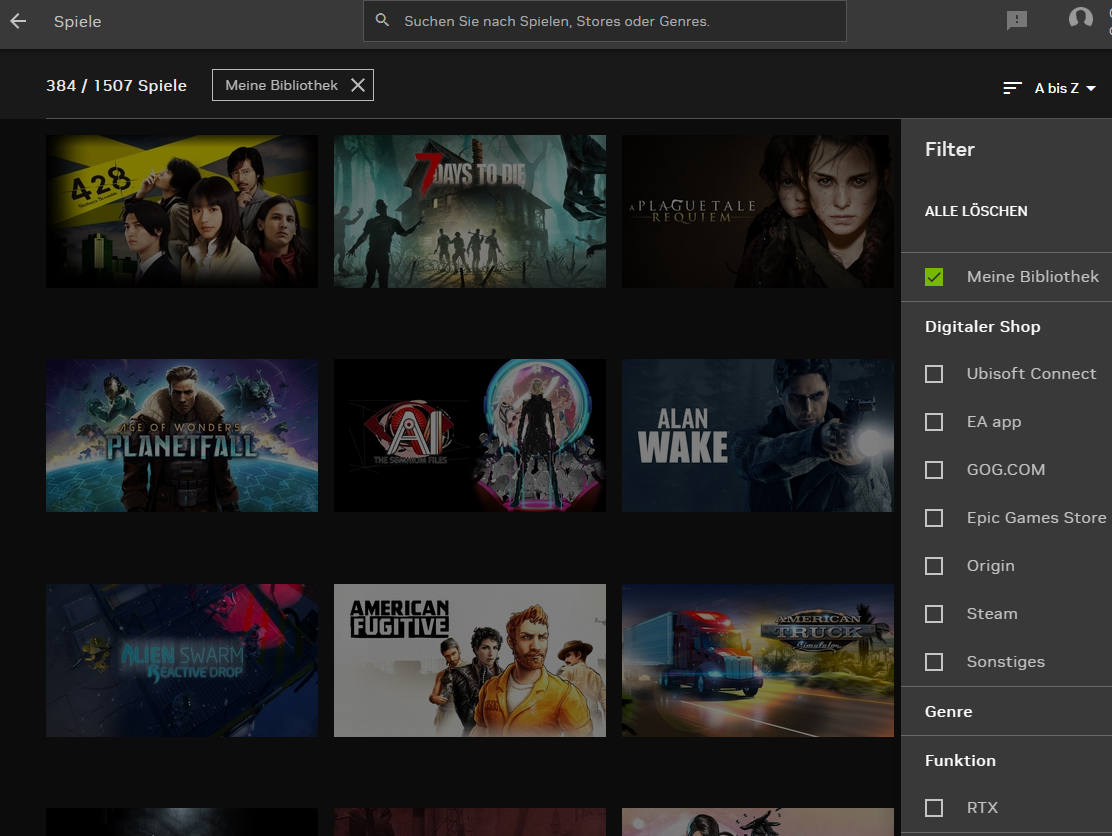Uncheck the Meine Bibliothek checkbox
The width and height of the screenshot is (1112, 836).
(934, 277)
